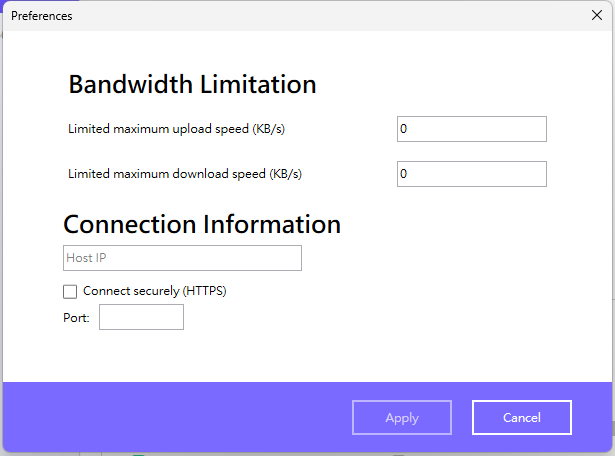Close the Preferences dialog with X
This screenshot has width=615, height=456.
597,16
